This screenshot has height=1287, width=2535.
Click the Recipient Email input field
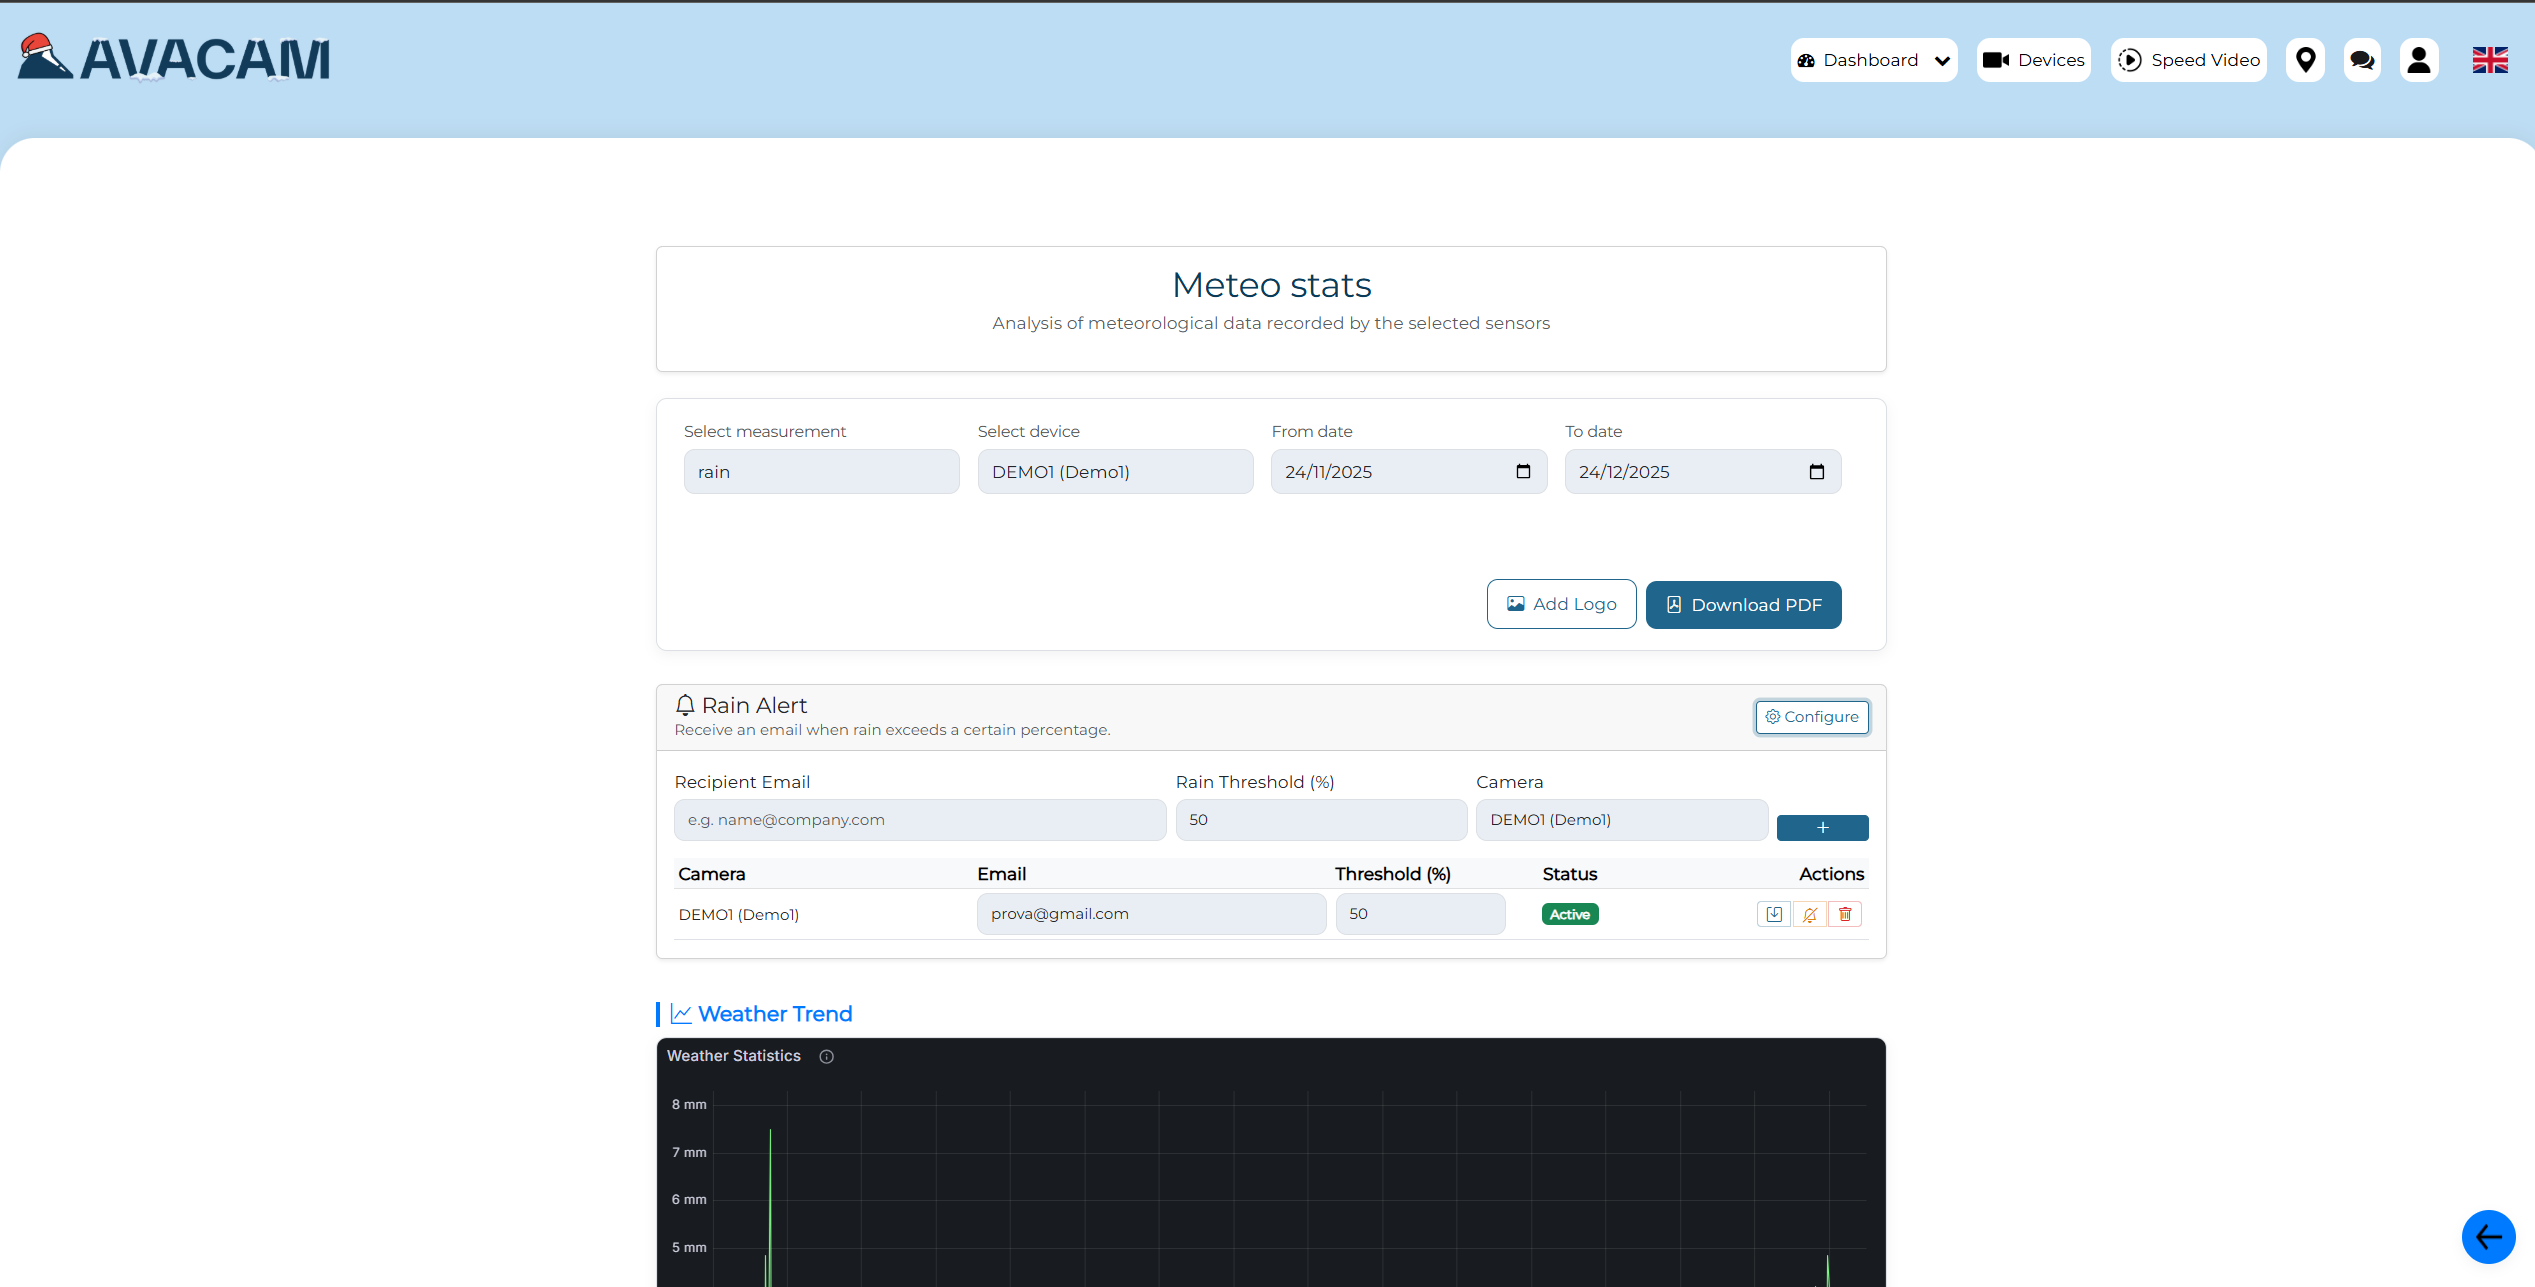coord(919,820)
